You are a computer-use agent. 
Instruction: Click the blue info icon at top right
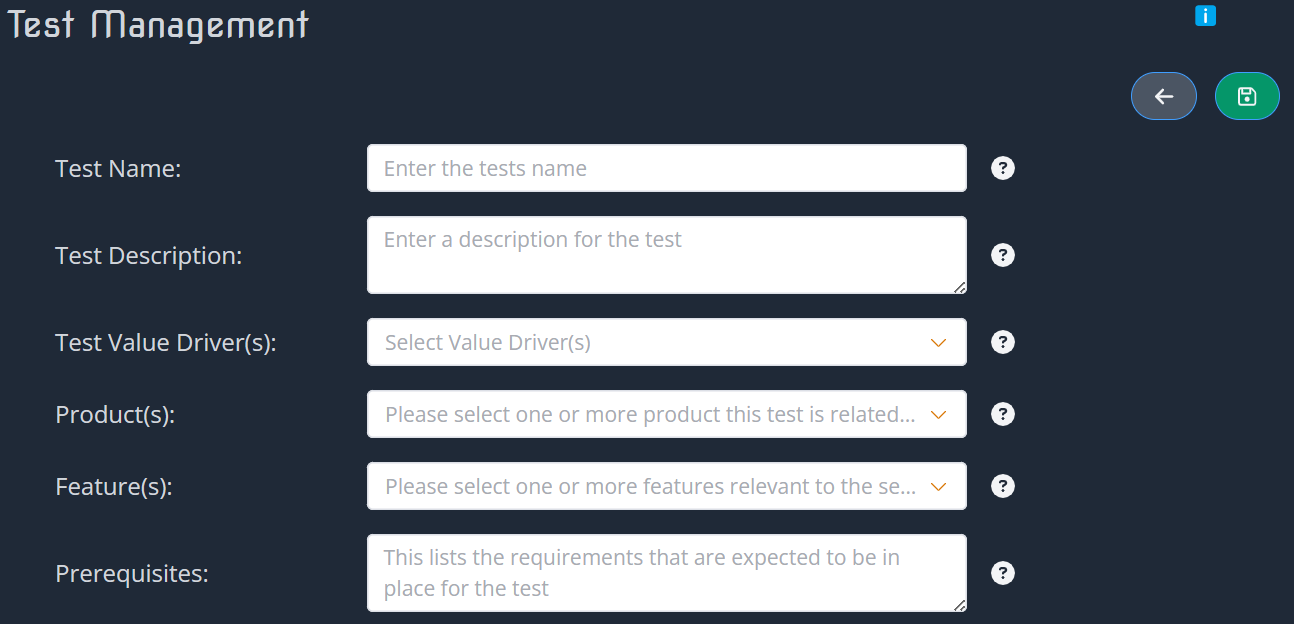(1205, 15)
